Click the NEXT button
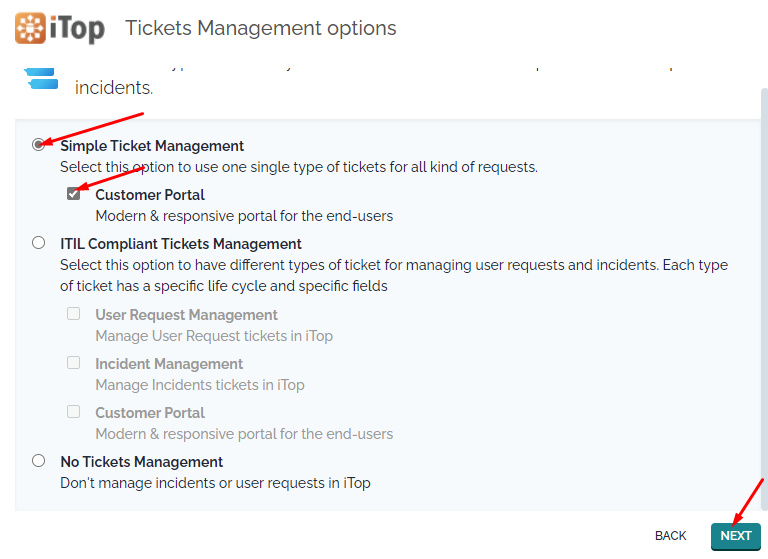768x559 pixels. click(x=736, y=536)
